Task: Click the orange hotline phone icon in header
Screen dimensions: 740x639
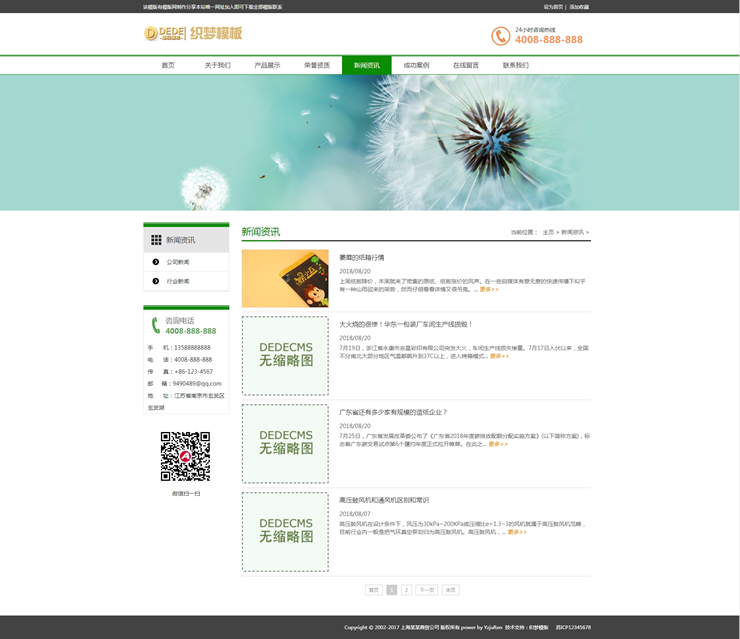Action: click(x=500, y=36)
